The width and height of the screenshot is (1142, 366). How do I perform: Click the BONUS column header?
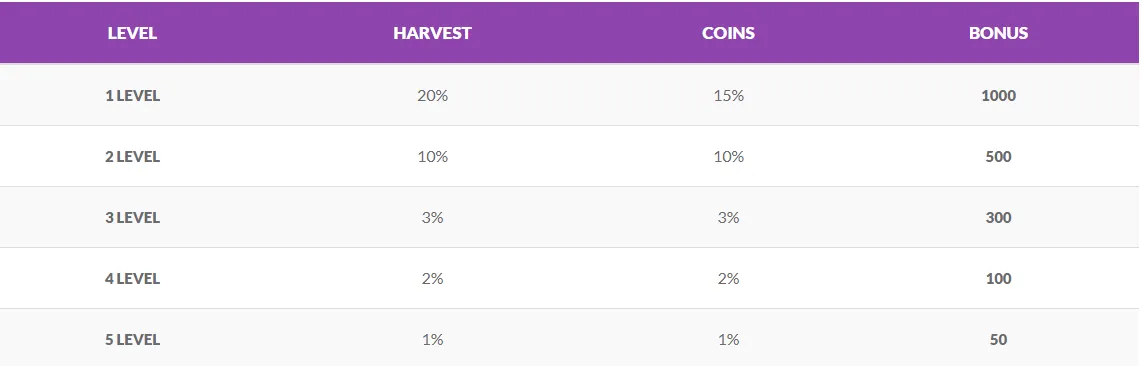click(x=998, y=33)
